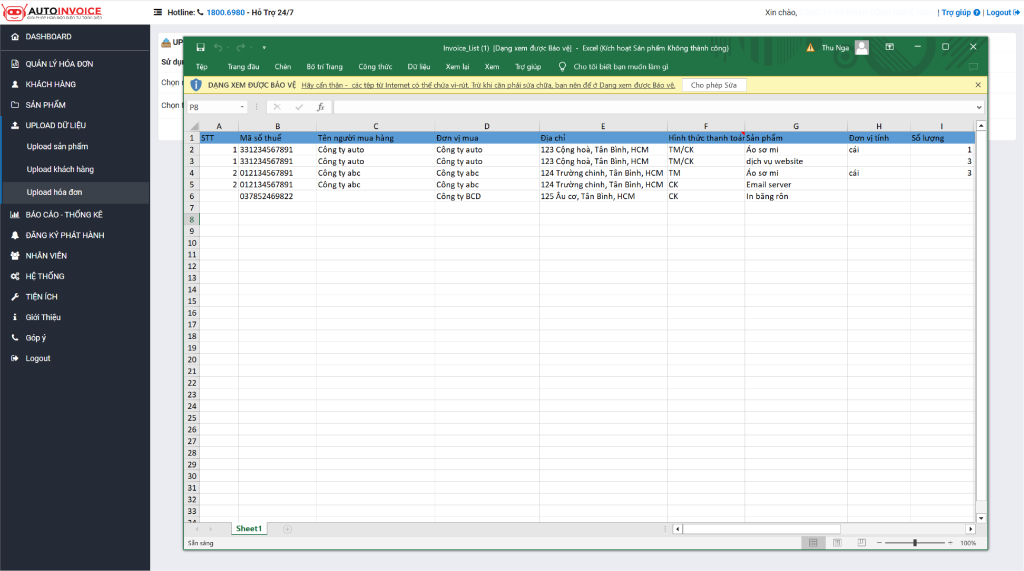The height and width of the screenshot is (571, 1024).
Task: Open the Thu Nga account avatar
Action: pyautogui.click(x=862, y=47)
